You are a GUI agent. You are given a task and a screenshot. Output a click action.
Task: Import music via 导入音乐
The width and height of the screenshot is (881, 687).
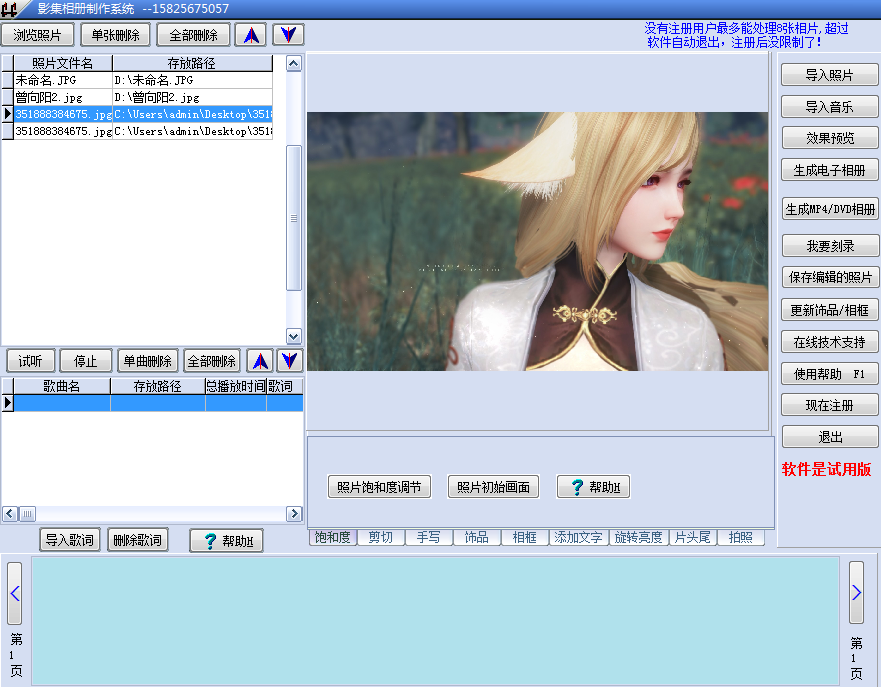coord(829,107)
